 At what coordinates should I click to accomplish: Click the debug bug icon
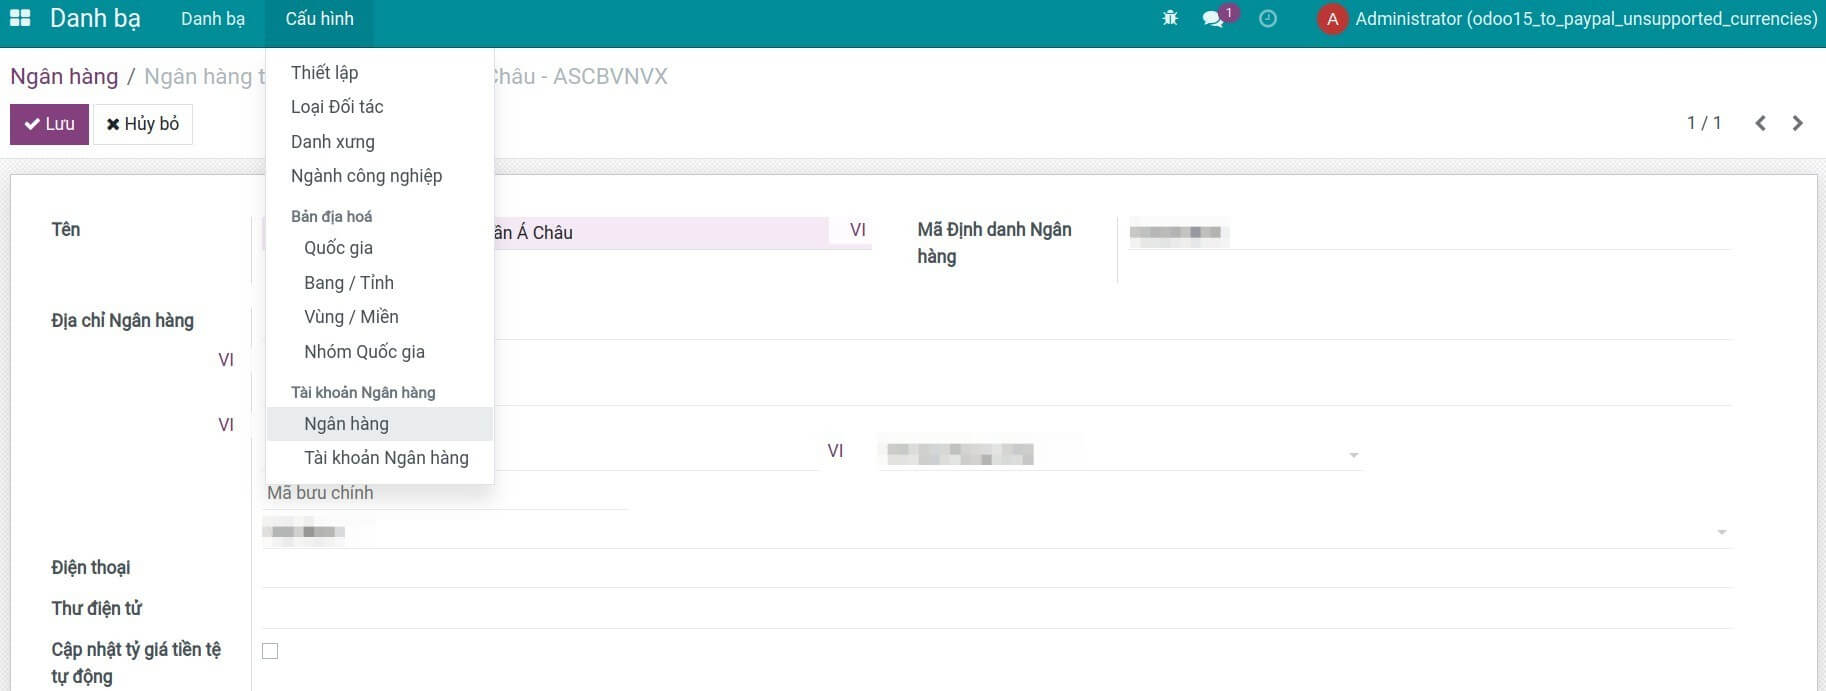(1170, 19)
